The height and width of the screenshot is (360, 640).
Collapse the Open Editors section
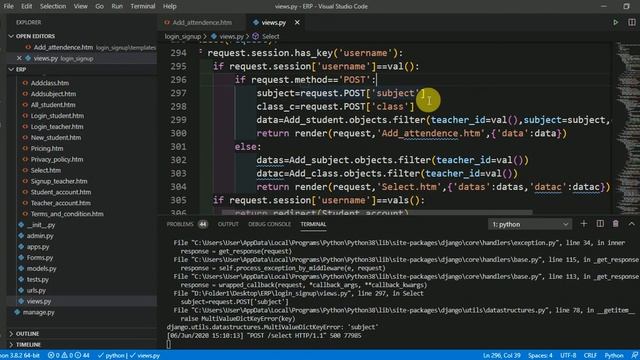[x=11, y=36]
